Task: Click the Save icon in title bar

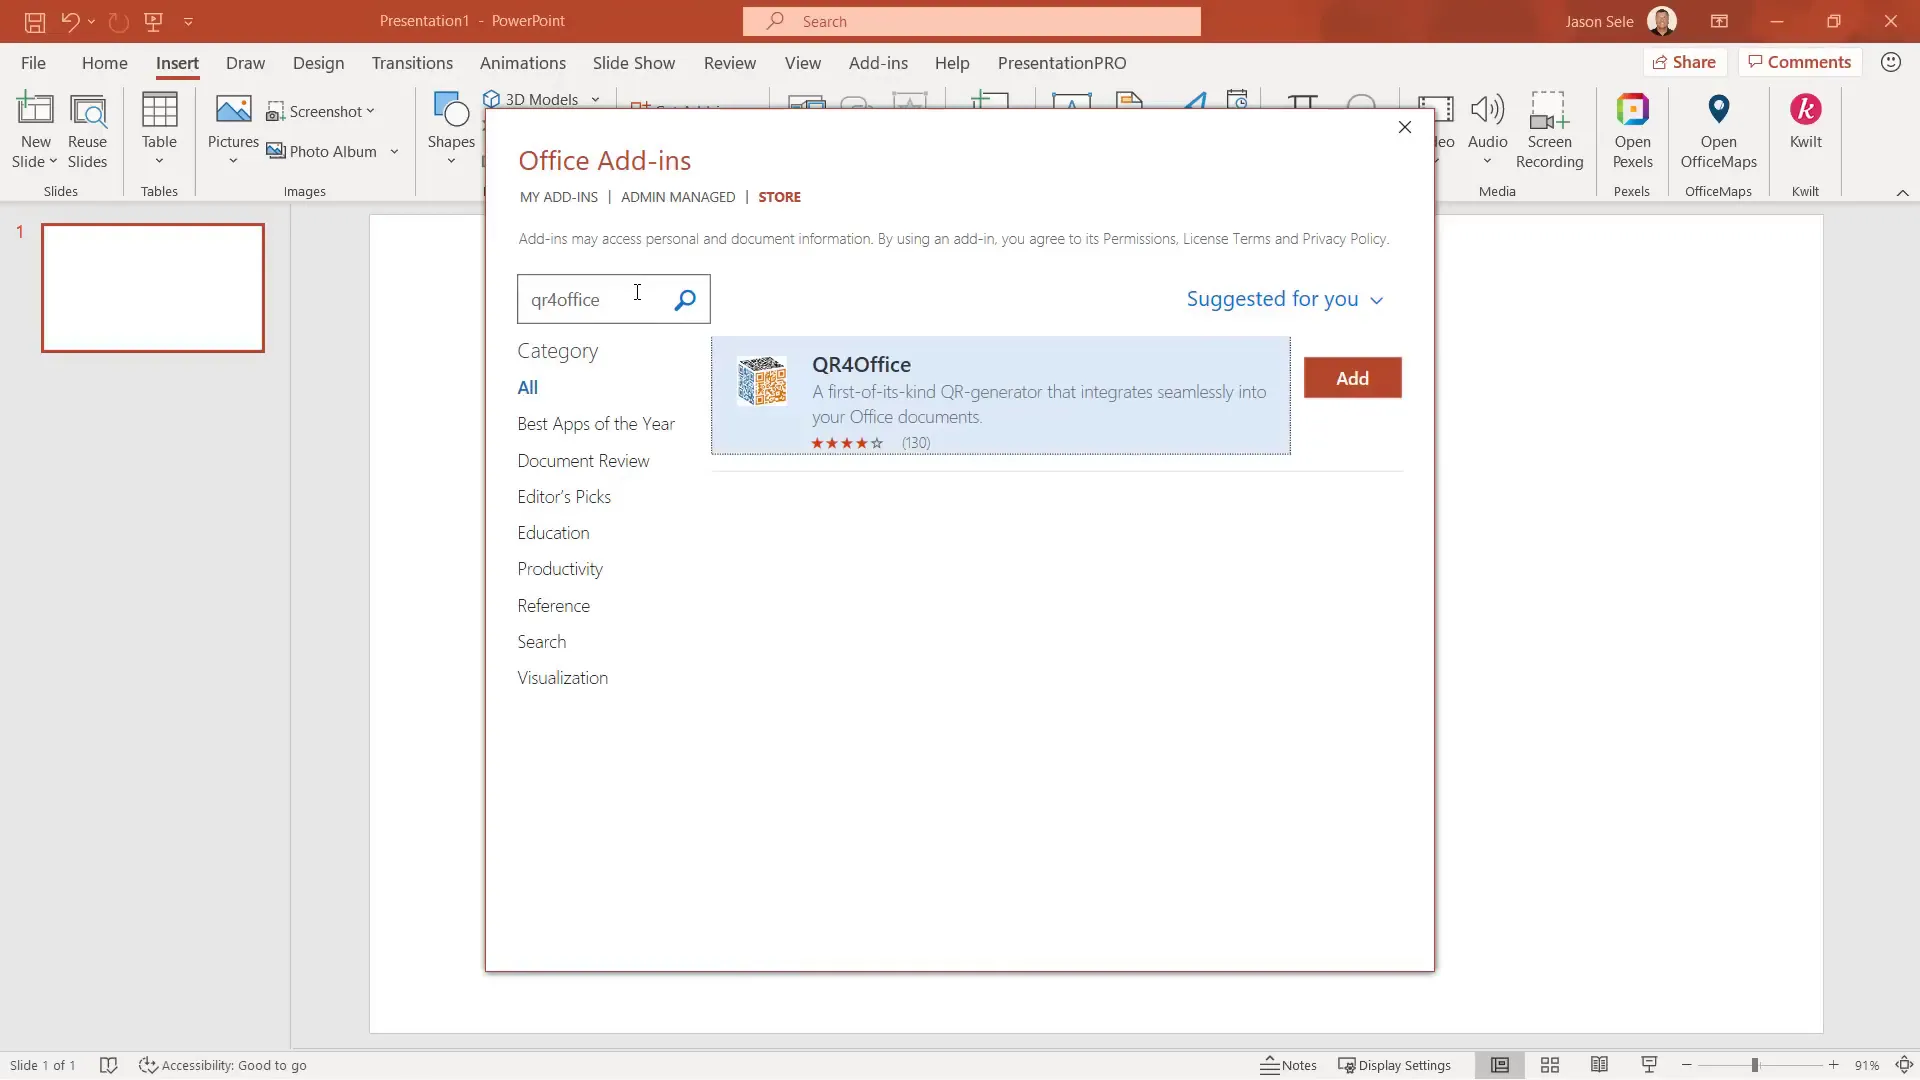Action: tap(34, 21)
